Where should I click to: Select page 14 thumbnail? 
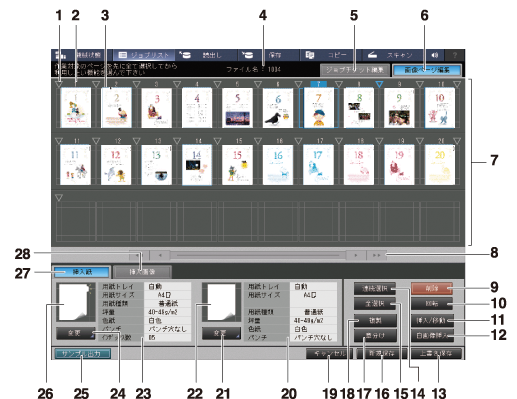[x=197, y=165]
